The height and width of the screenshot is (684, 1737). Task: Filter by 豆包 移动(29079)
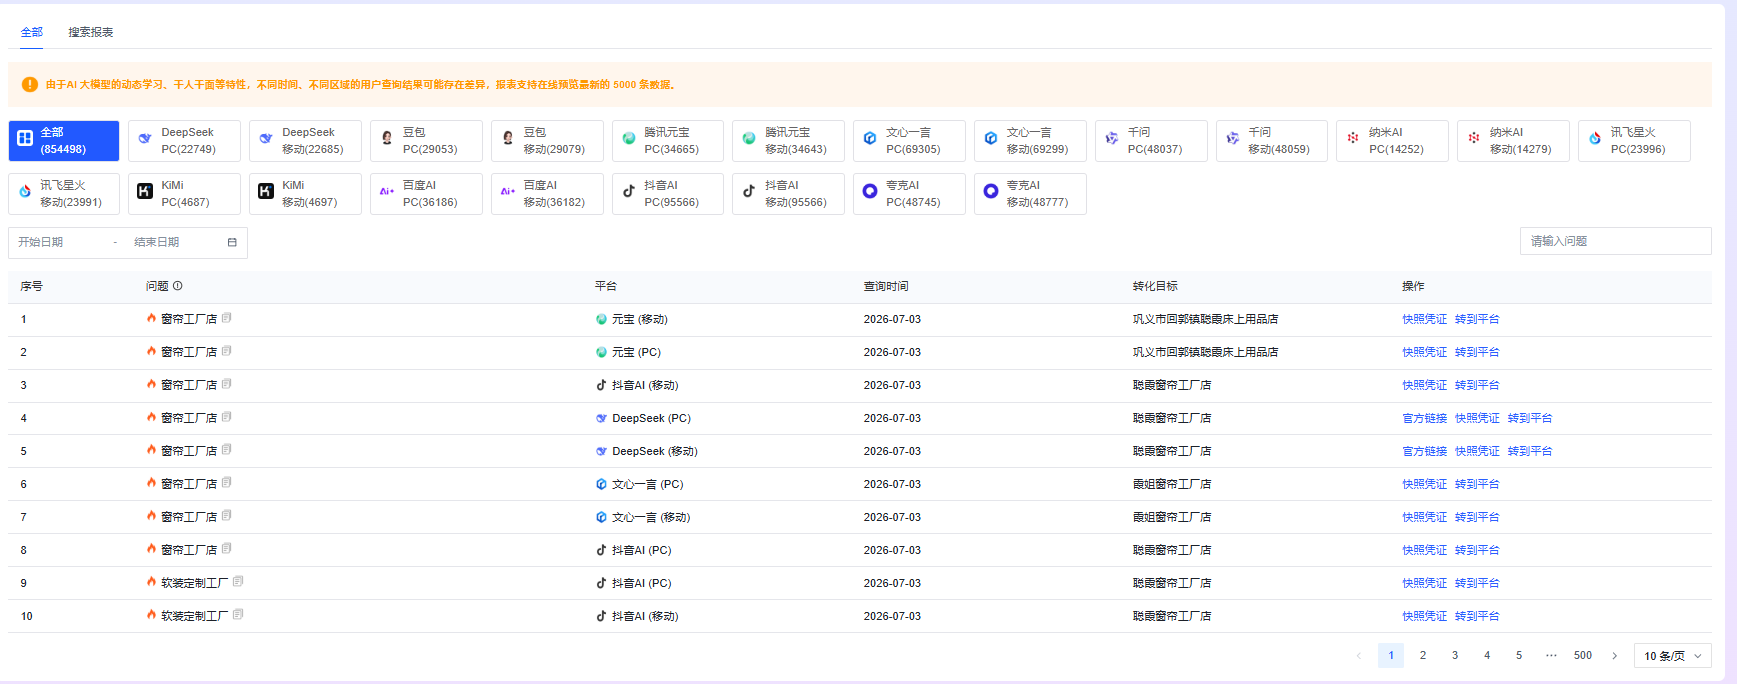point(547,141)
